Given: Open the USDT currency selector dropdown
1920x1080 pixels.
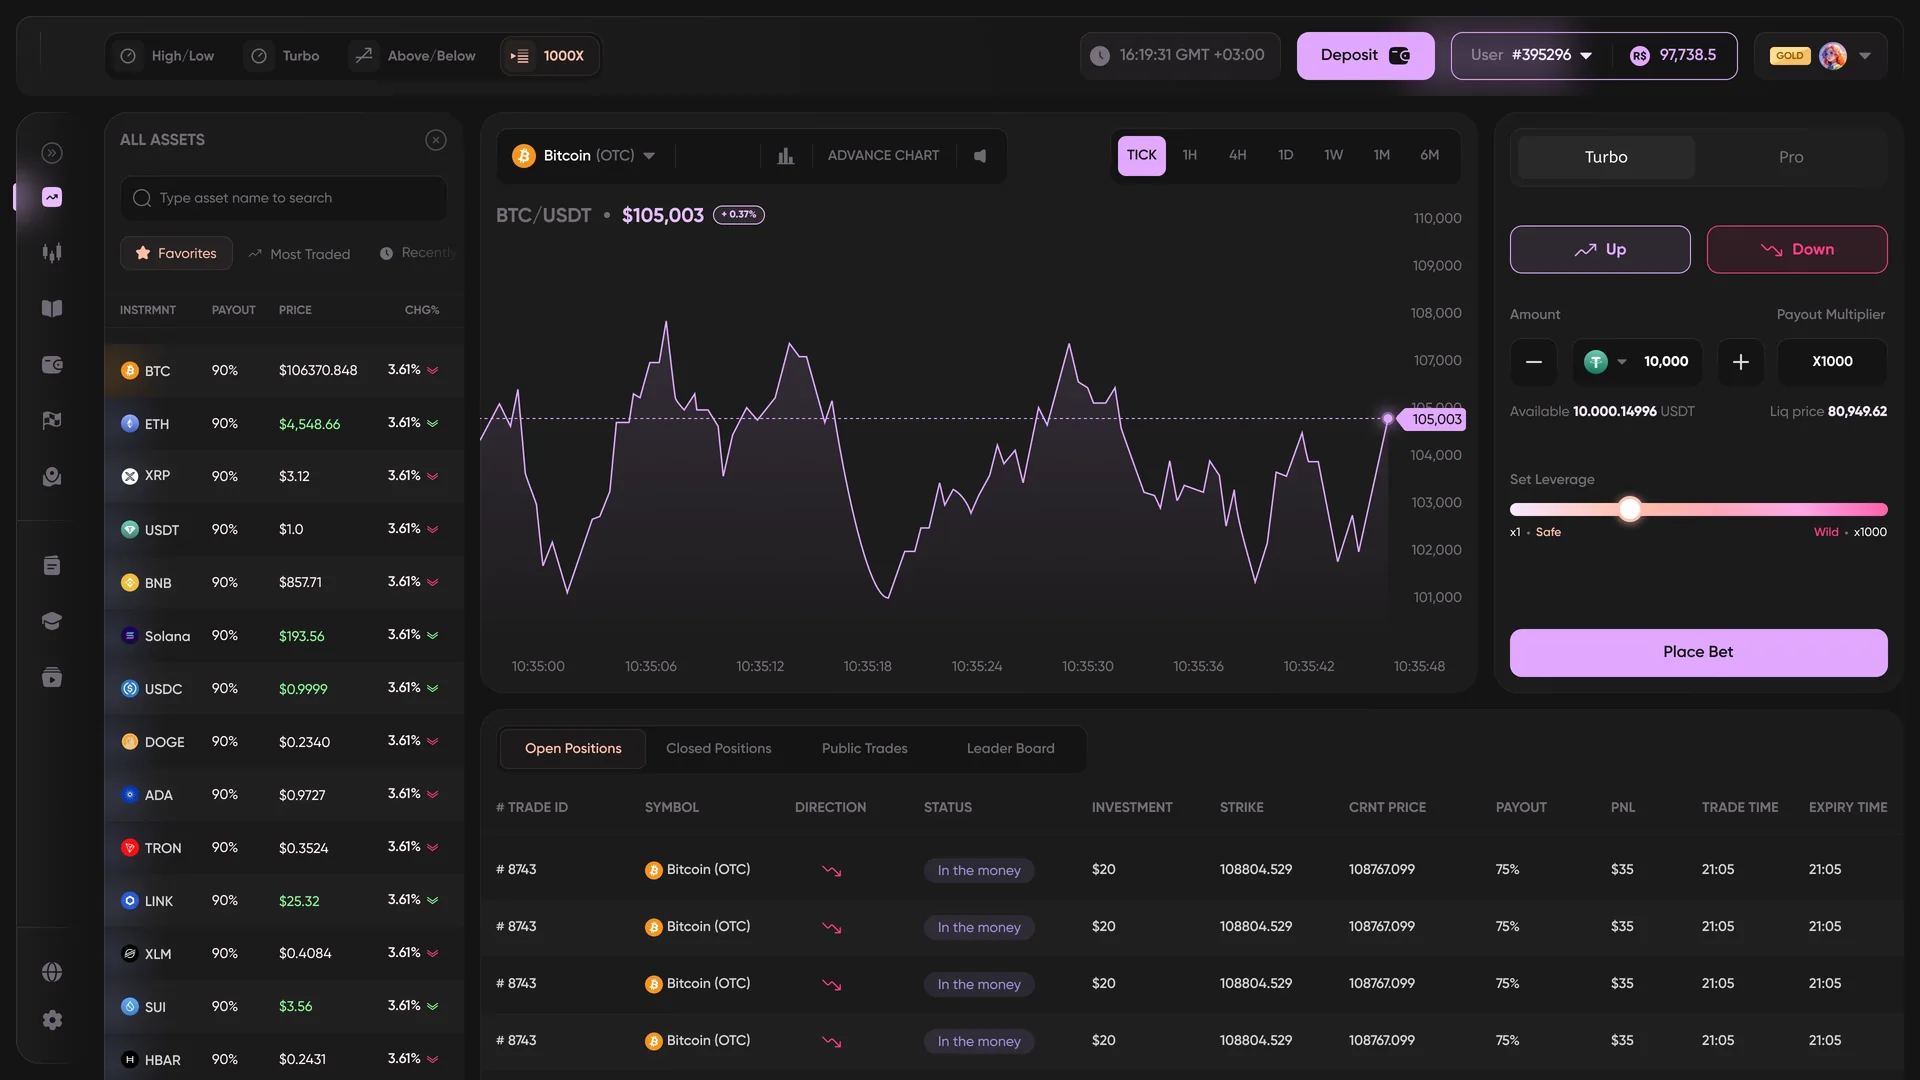Looking at the screenshot, I should click(1605, 362).
